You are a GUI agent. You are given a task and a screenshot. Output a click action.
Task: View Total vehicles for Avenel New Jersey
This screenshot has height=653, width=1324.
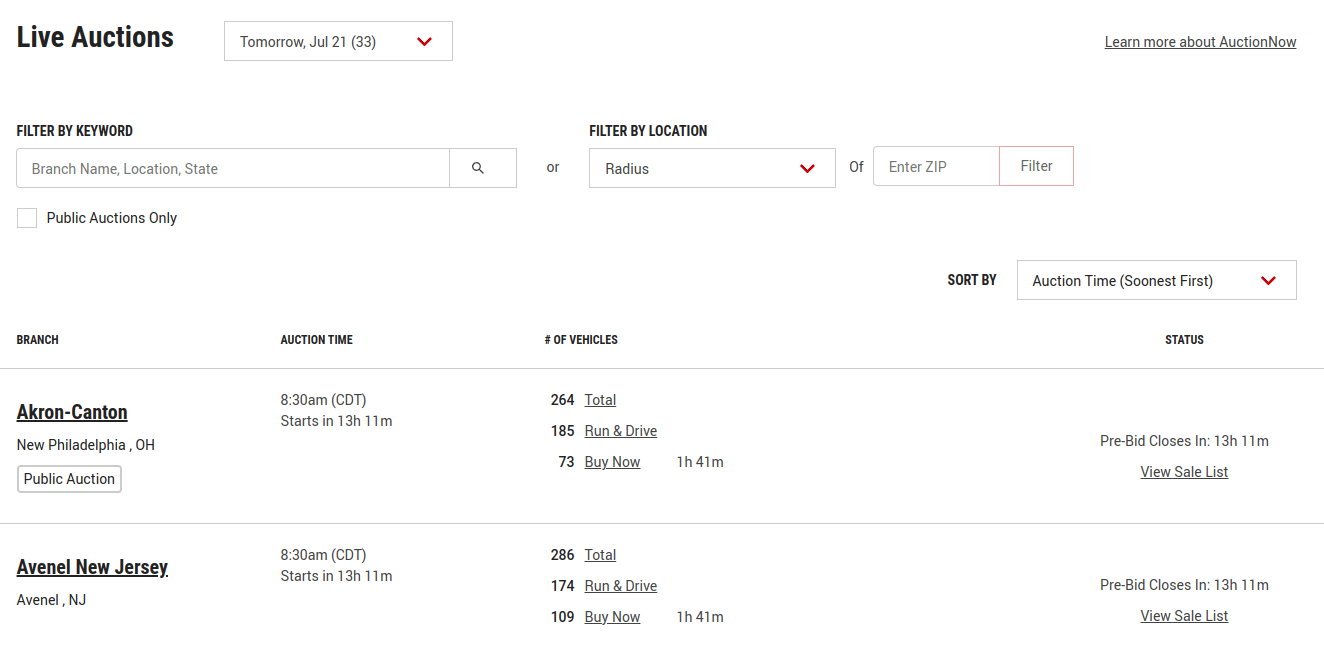(600, 555)
